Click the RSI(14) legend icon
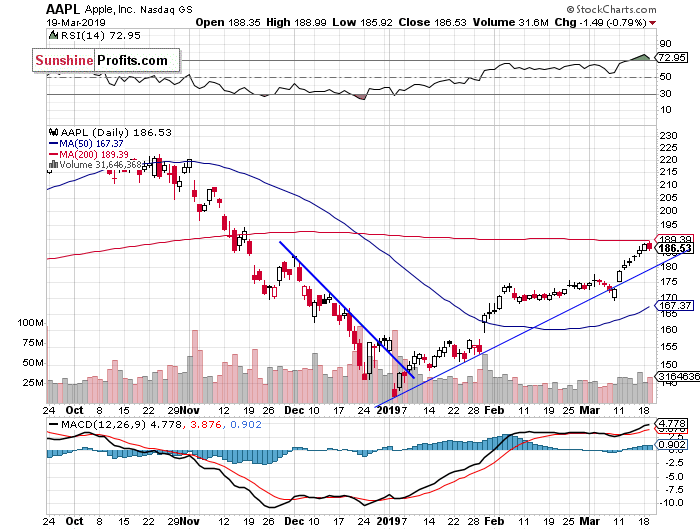 pyautogui.click(x=53, y=35)
